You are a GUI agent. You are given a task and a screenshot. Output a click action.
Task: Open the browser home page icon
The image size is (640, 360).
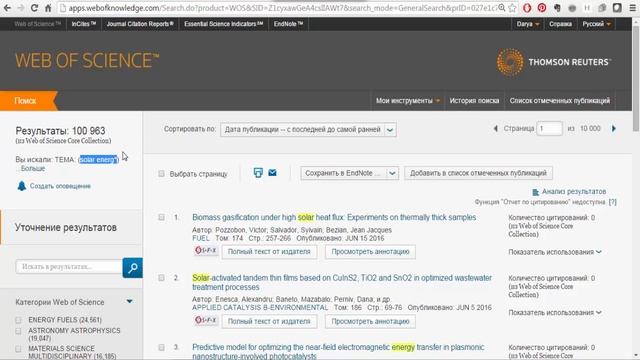[48, 8]
